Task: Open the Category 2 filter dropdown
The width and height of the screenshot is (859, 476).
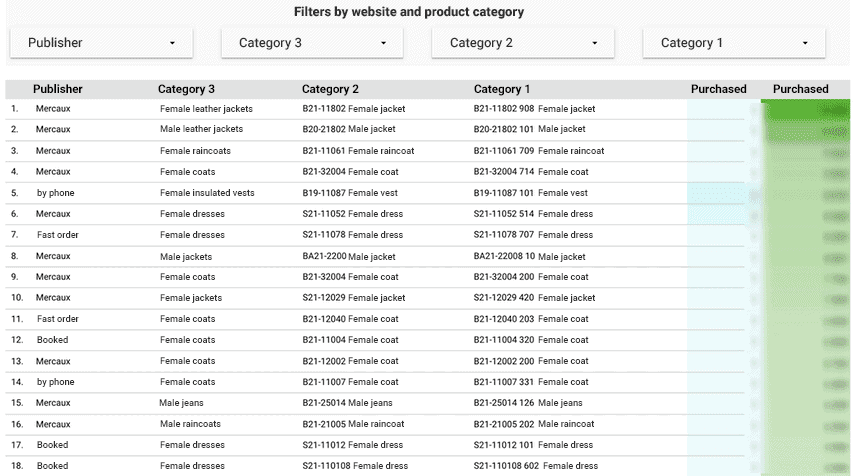Action: point(523,43)
